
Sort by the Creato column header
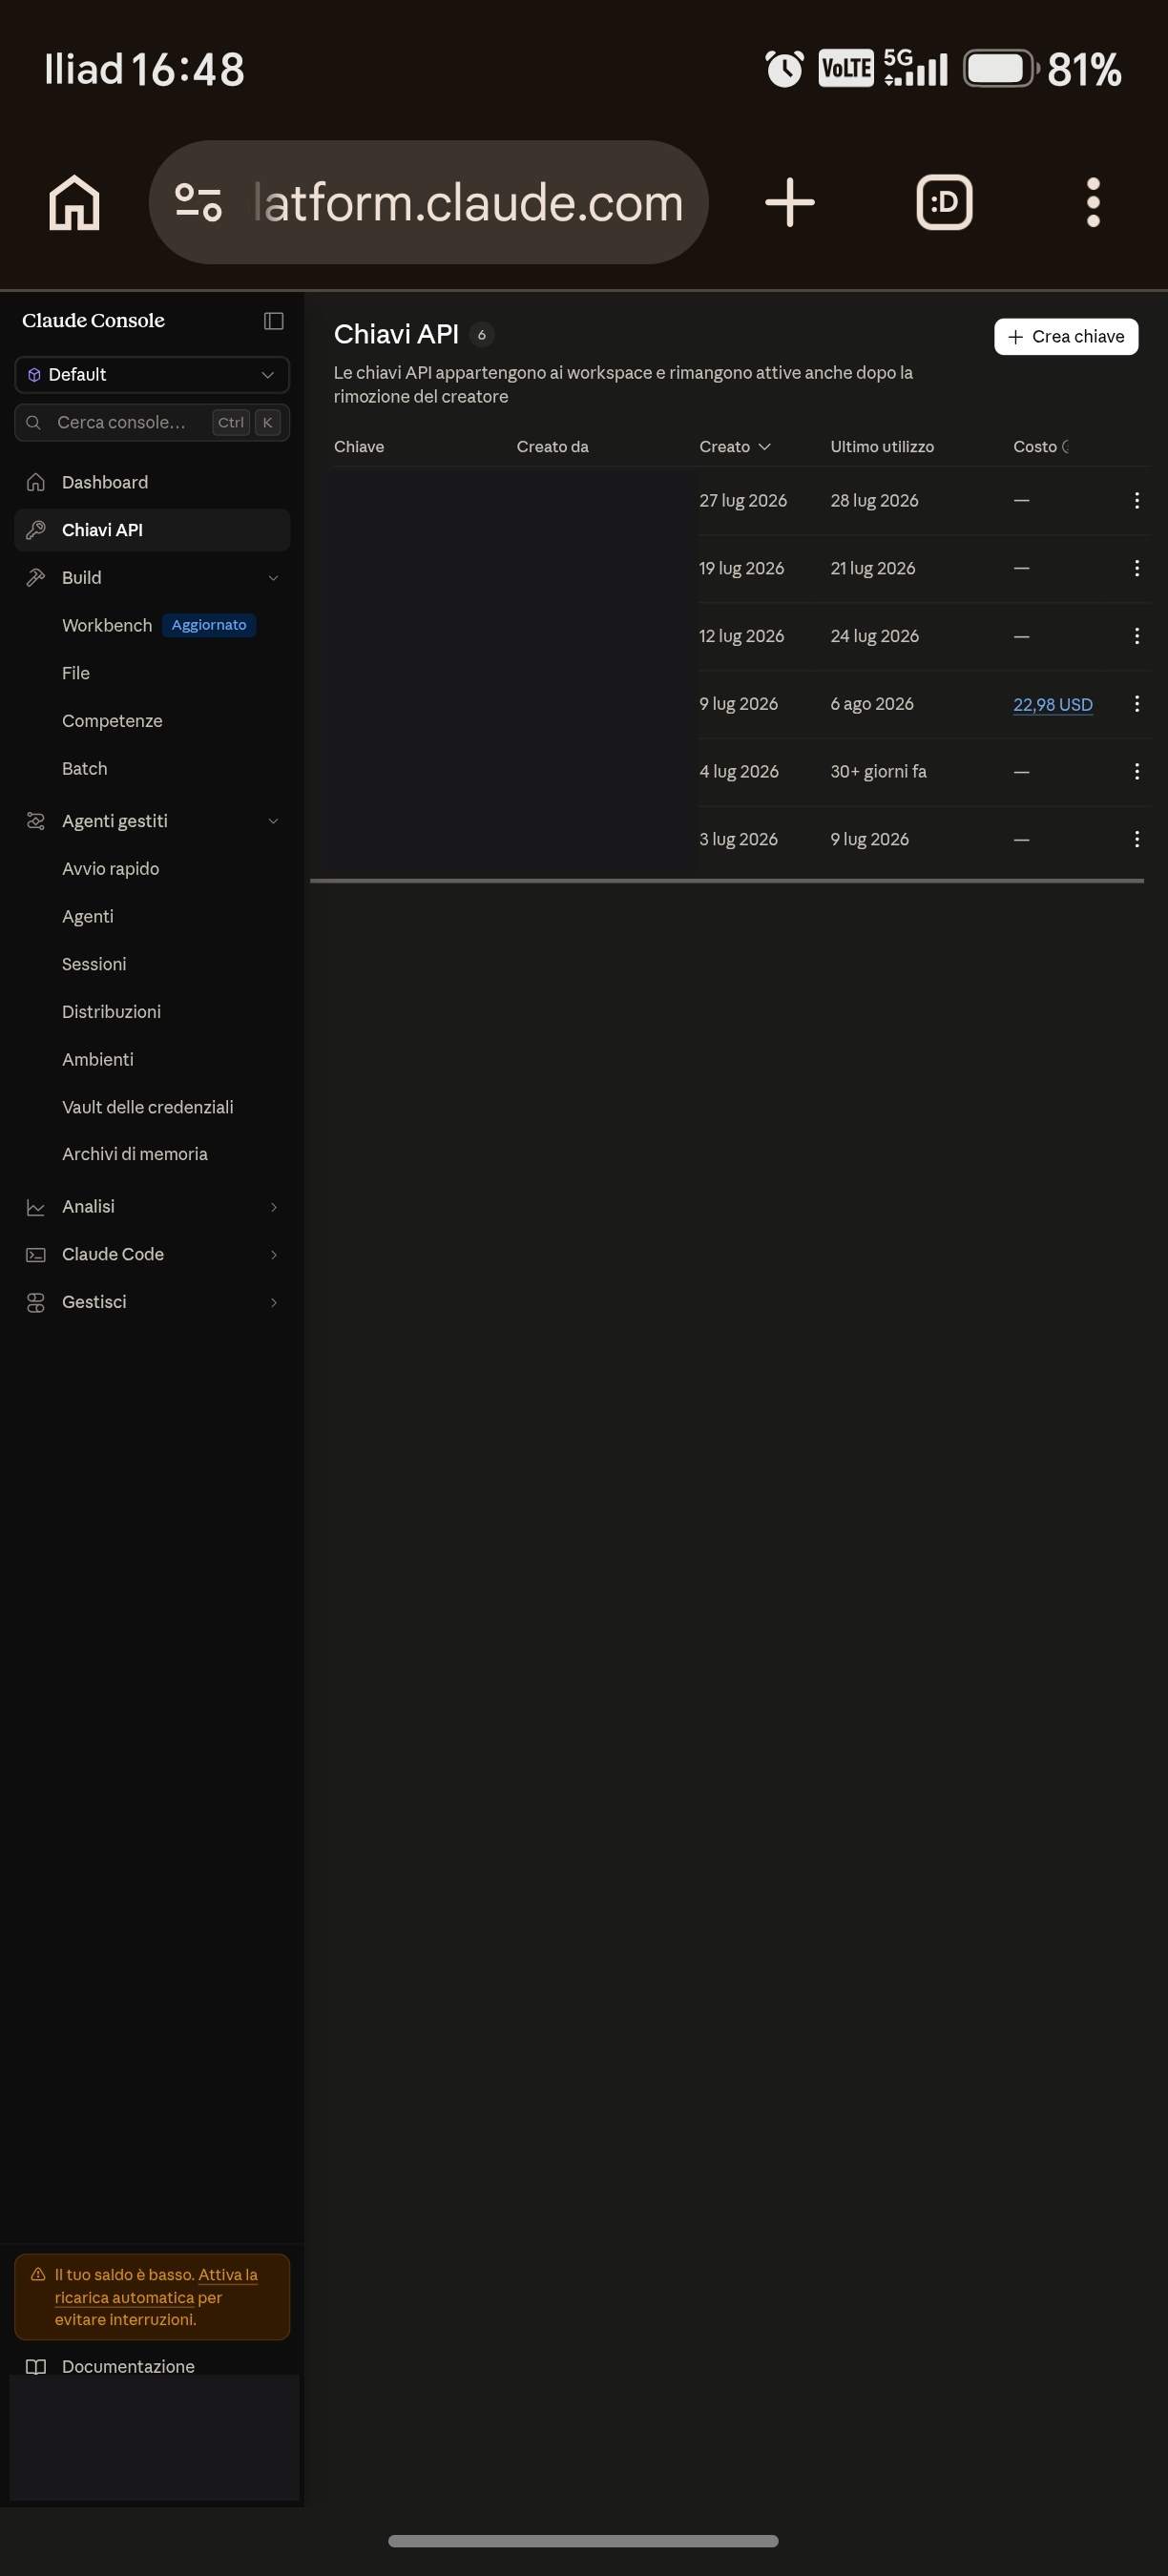click(735, 447)
